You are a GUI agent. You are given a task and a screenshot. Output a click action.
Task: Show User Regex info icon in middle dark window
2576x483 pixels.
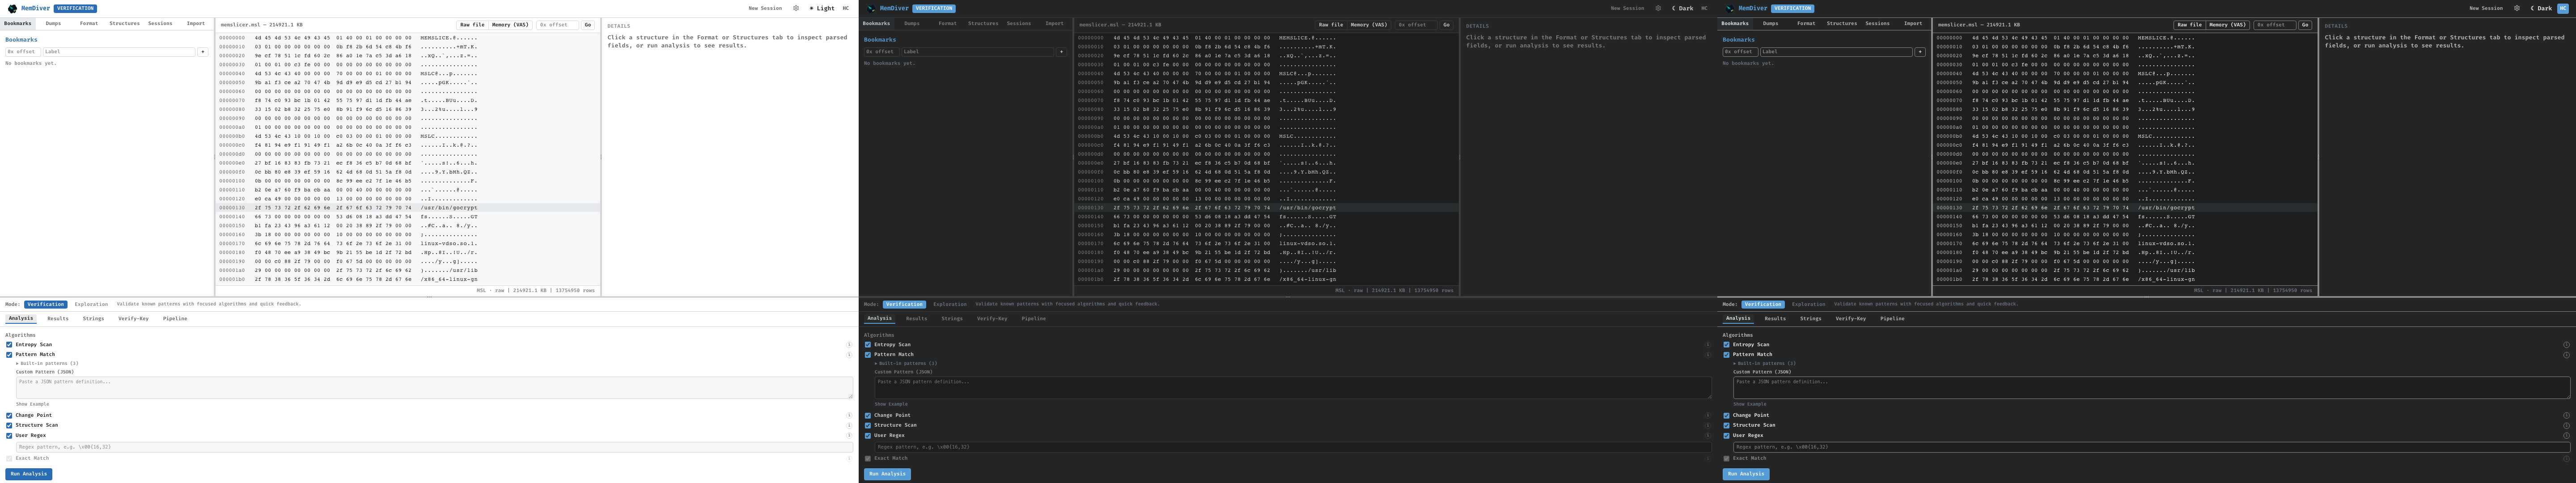(x=1708, y=435)
